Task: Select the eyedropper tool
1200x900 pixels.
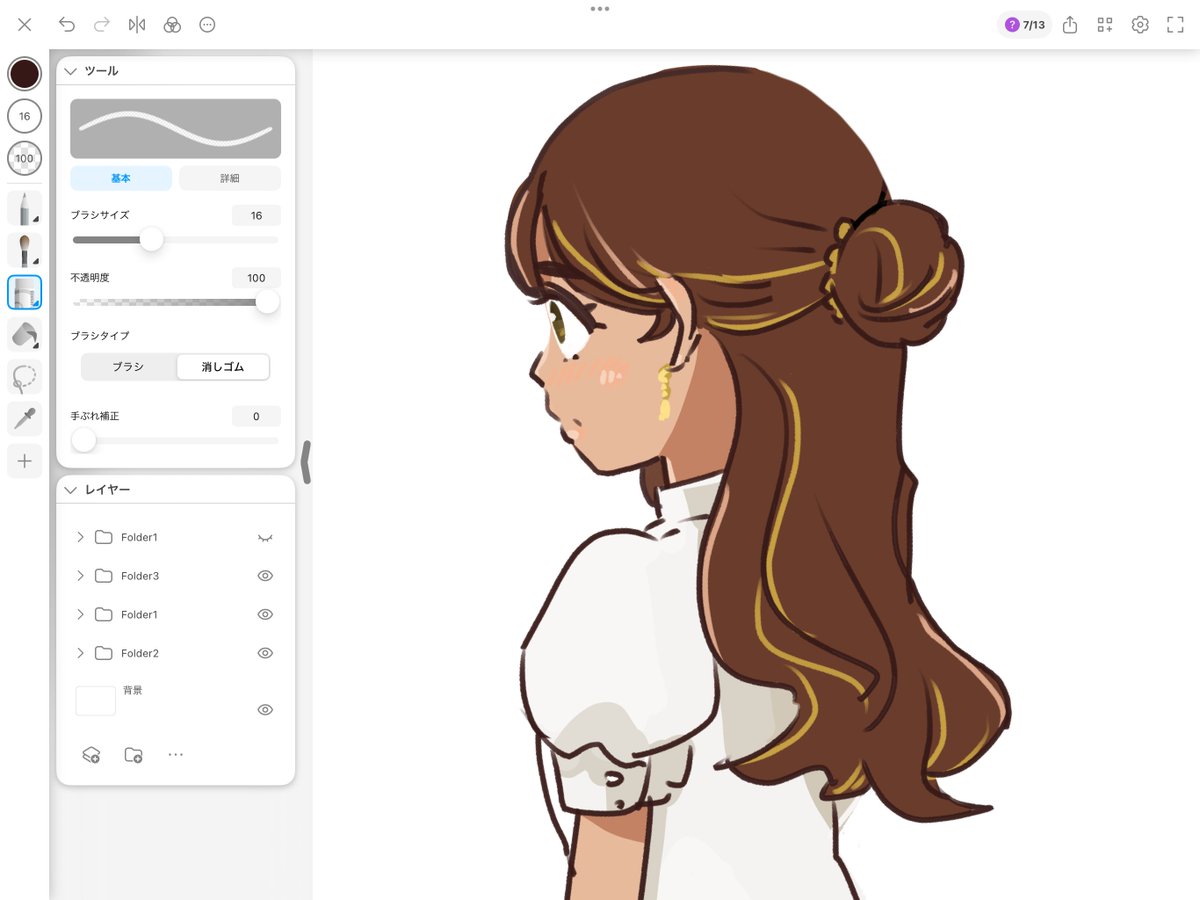Action: (25, 419)
